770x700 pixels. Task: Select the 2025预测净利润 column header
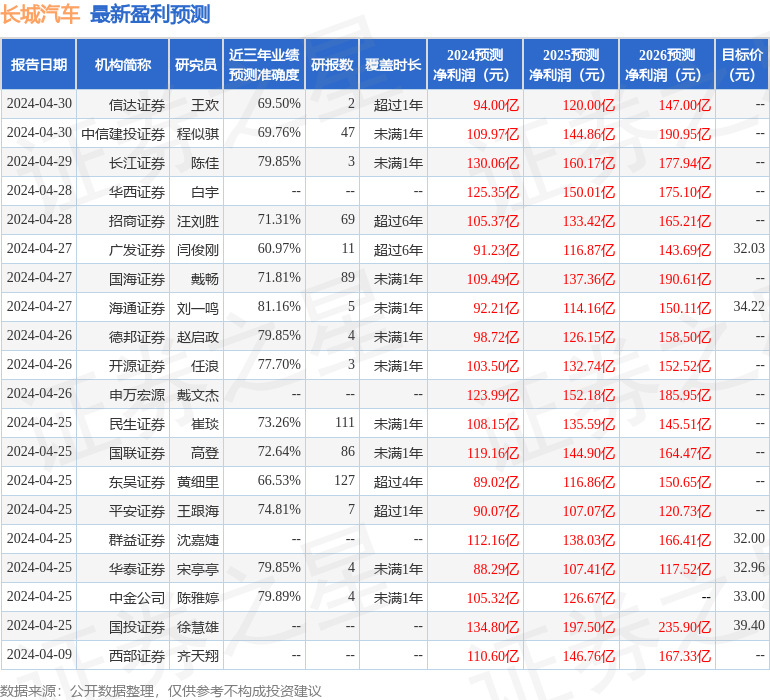coord(571,64)
